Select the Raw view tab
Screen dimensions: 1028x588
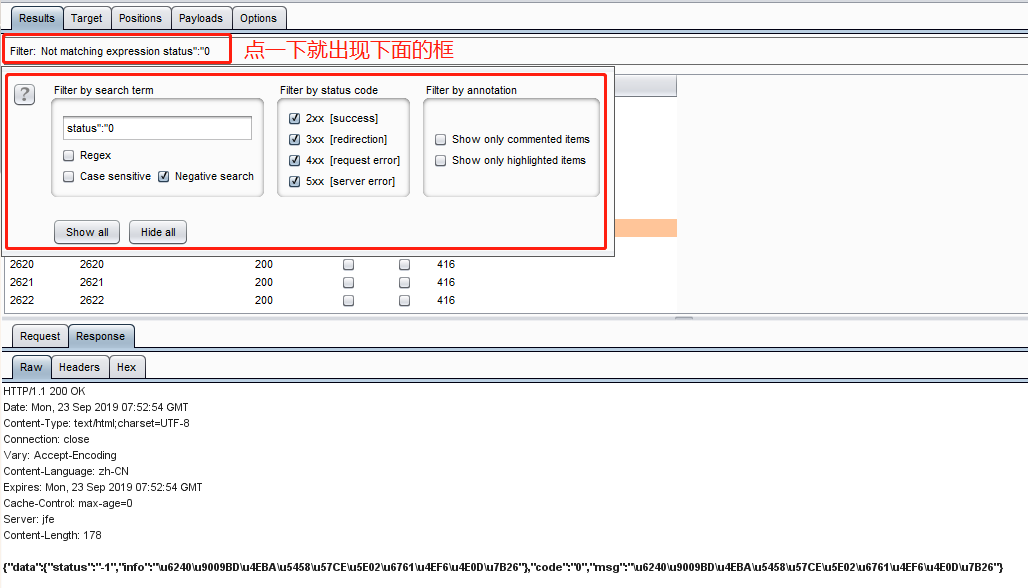[31, 367]
